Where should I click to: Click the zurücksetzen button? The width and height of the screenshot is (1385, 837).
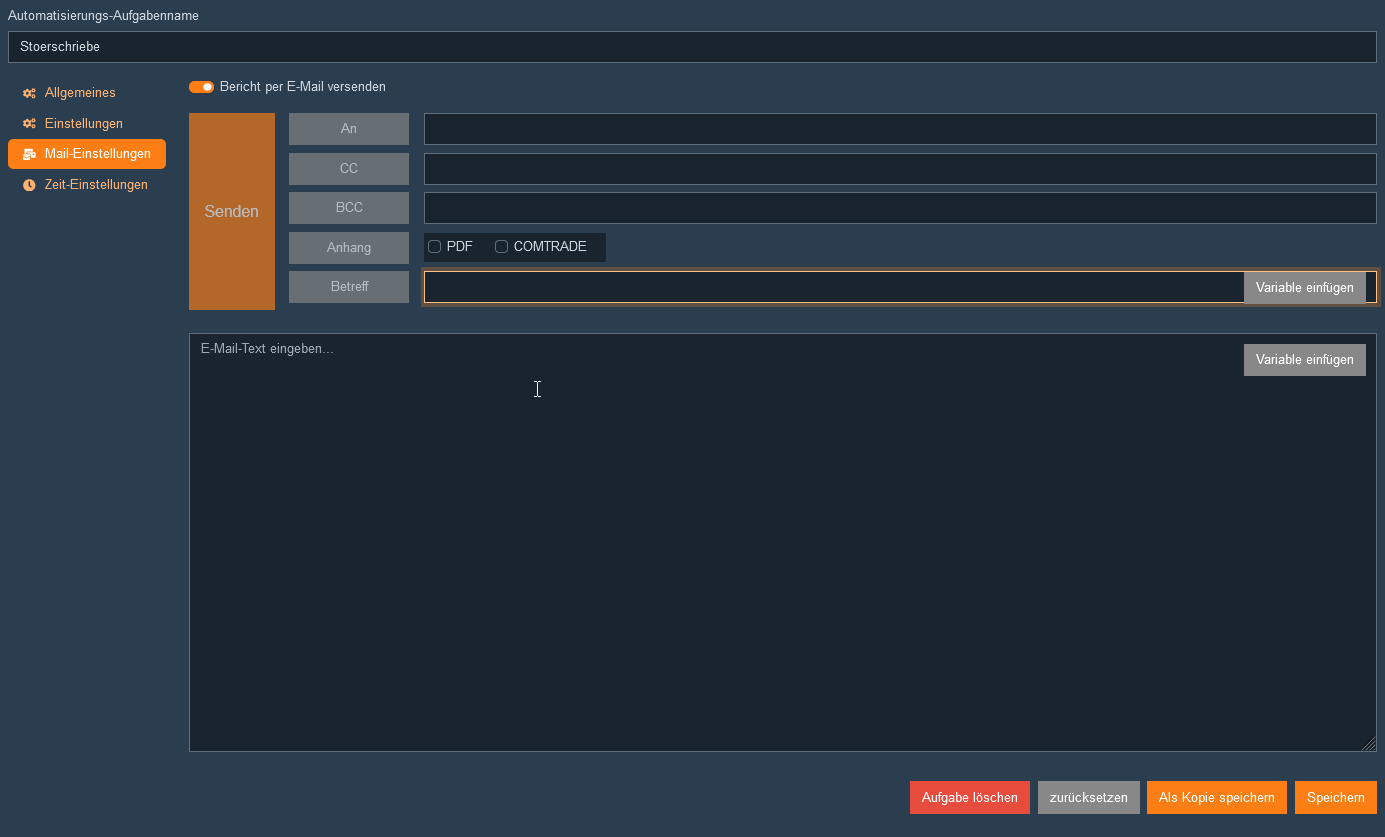[1088, 797]
